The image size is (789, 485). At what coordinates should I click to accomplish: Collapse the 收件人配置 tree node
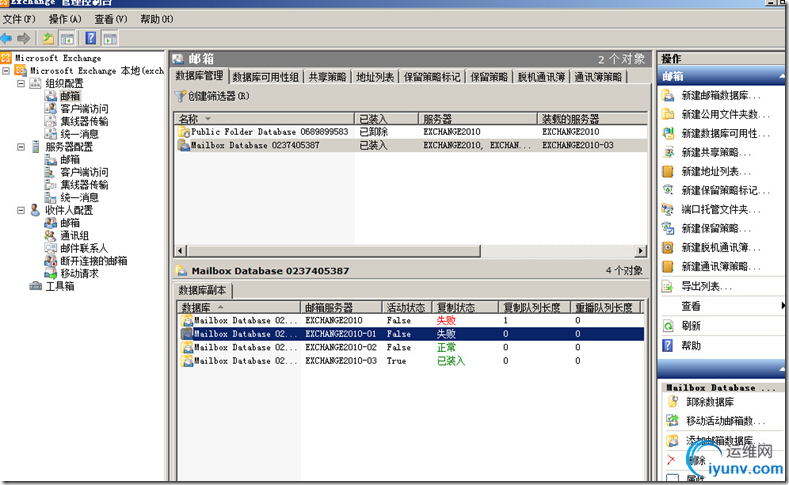pyautogui.click(x=21, y=210)
